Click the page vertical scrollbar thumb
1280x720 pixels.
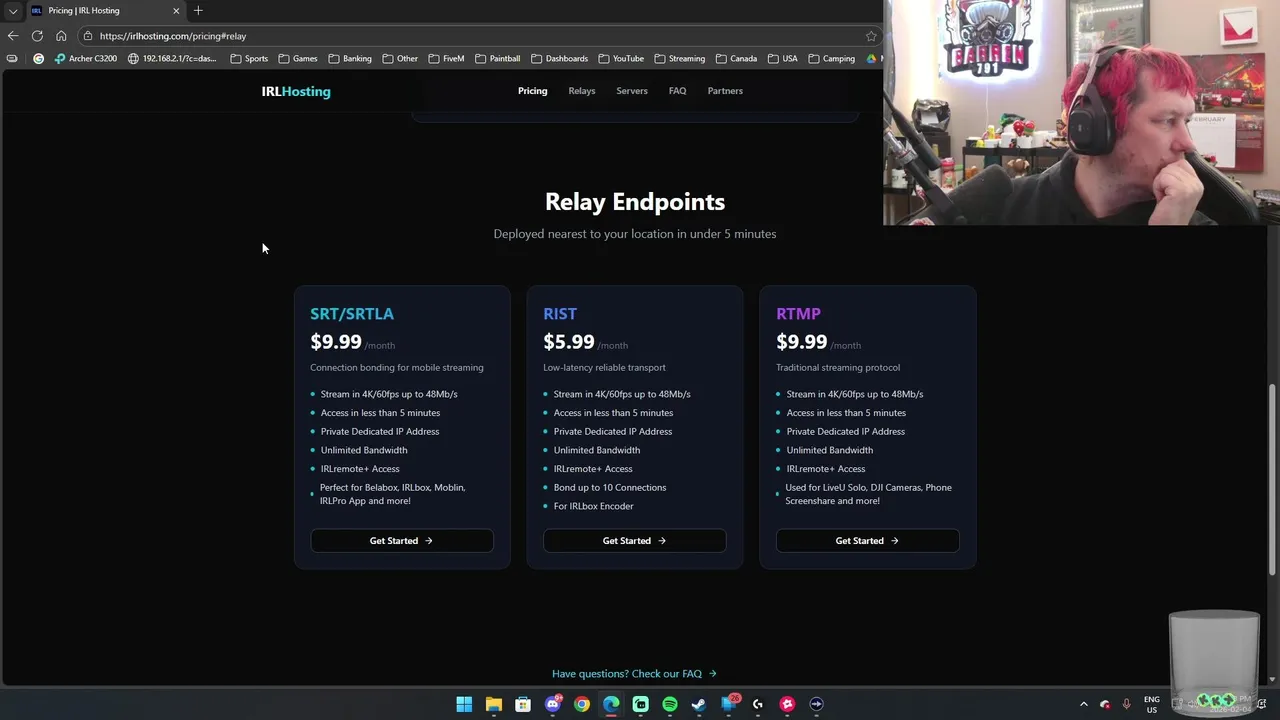click(x=1273, y=480)
